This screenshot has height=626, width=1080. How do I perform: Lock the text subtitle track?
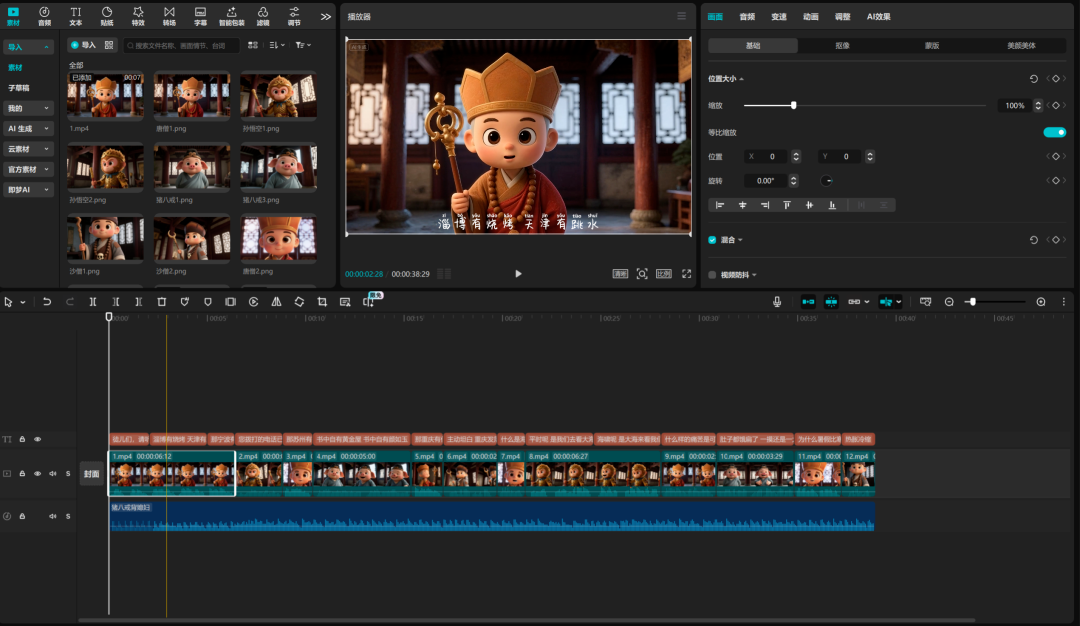tap(22, 439)
